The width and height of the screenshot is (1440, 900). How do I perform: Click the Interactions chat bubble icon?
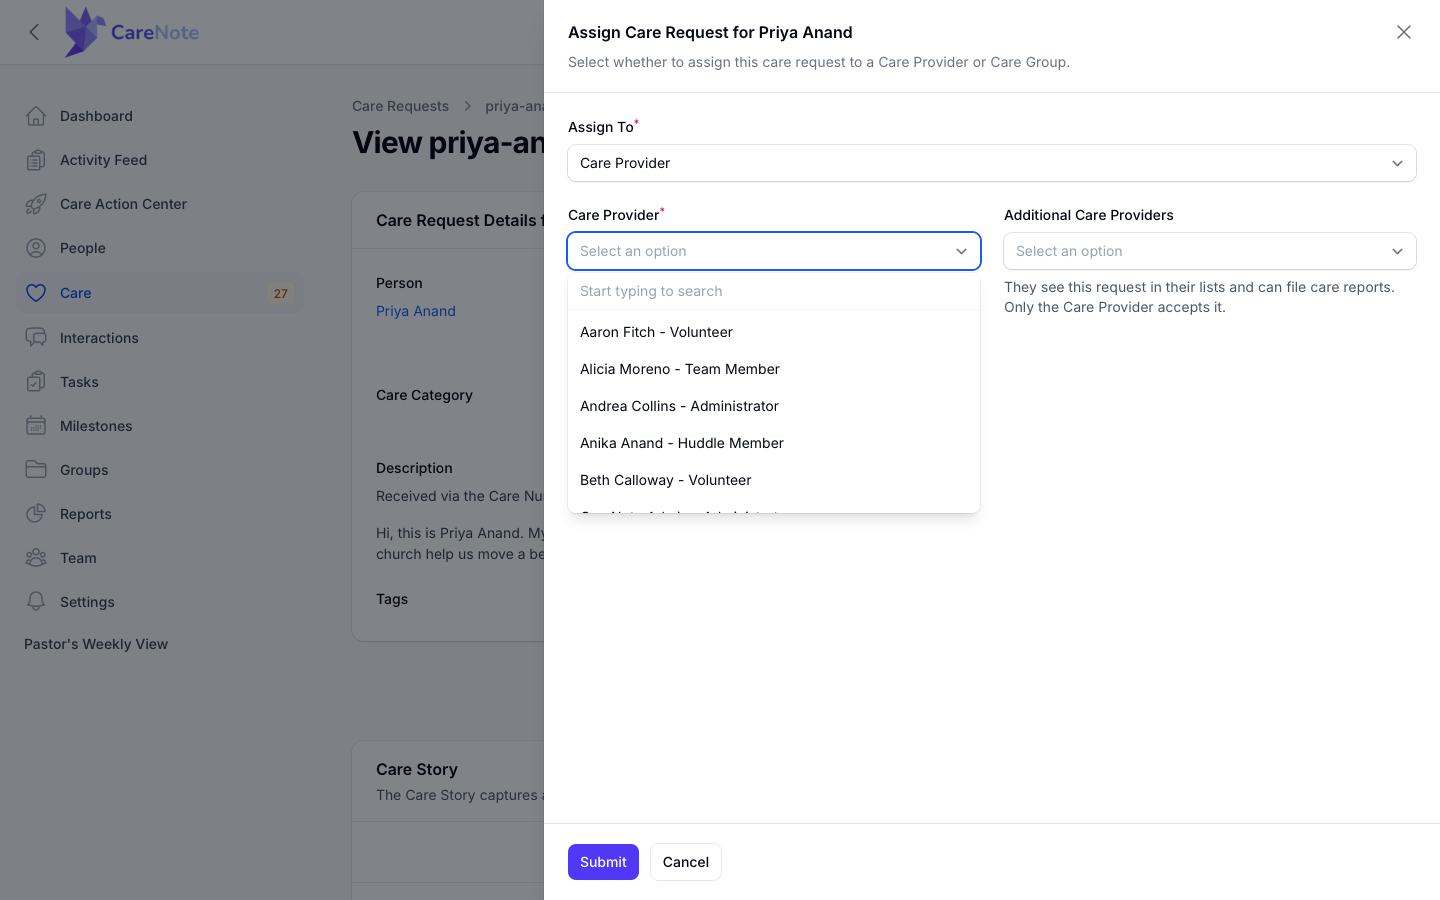tap(36, 338)
